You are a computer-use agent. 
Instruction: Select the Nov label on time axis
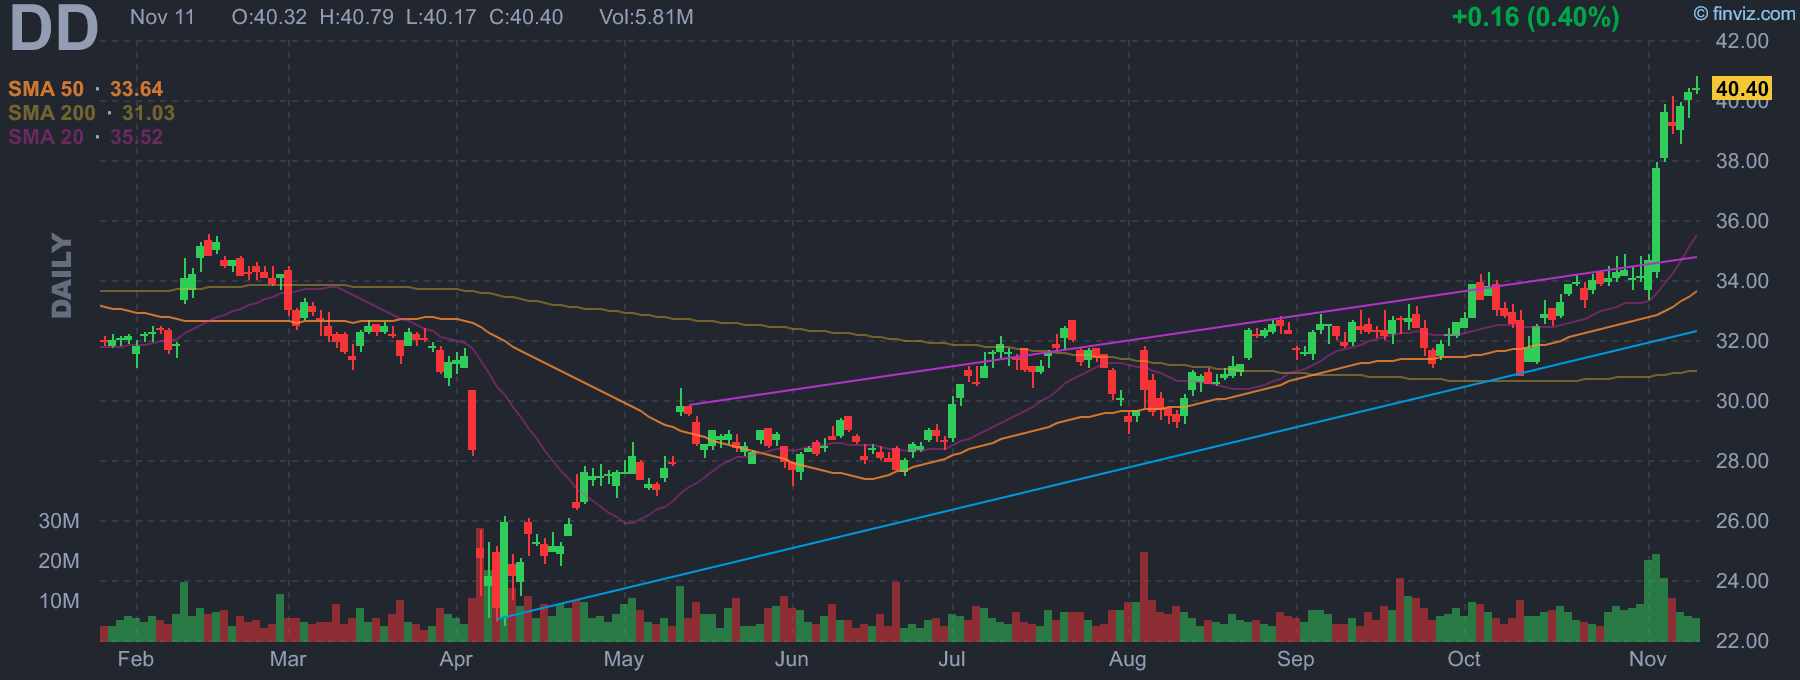[1648, 659]
